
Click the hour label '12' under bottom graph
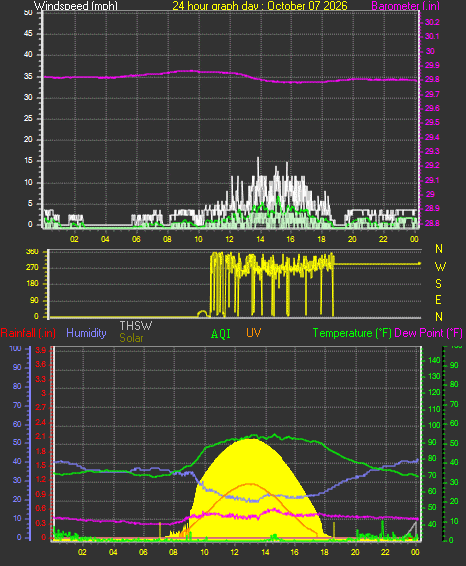point(235,552)
